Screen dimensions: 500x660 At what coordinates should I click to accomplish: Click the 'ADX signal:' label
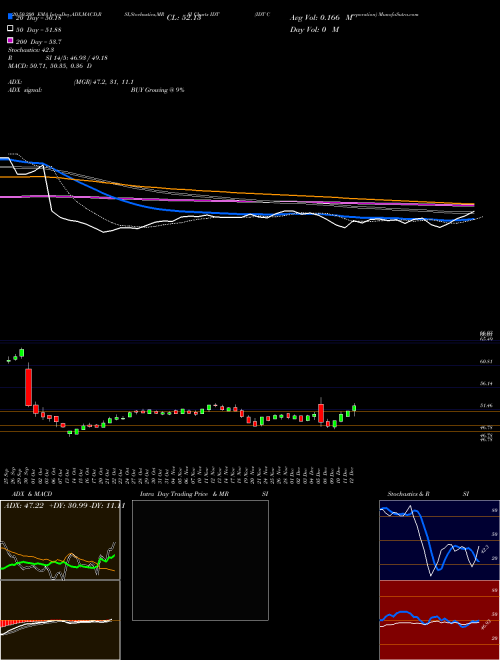point(24,90)
